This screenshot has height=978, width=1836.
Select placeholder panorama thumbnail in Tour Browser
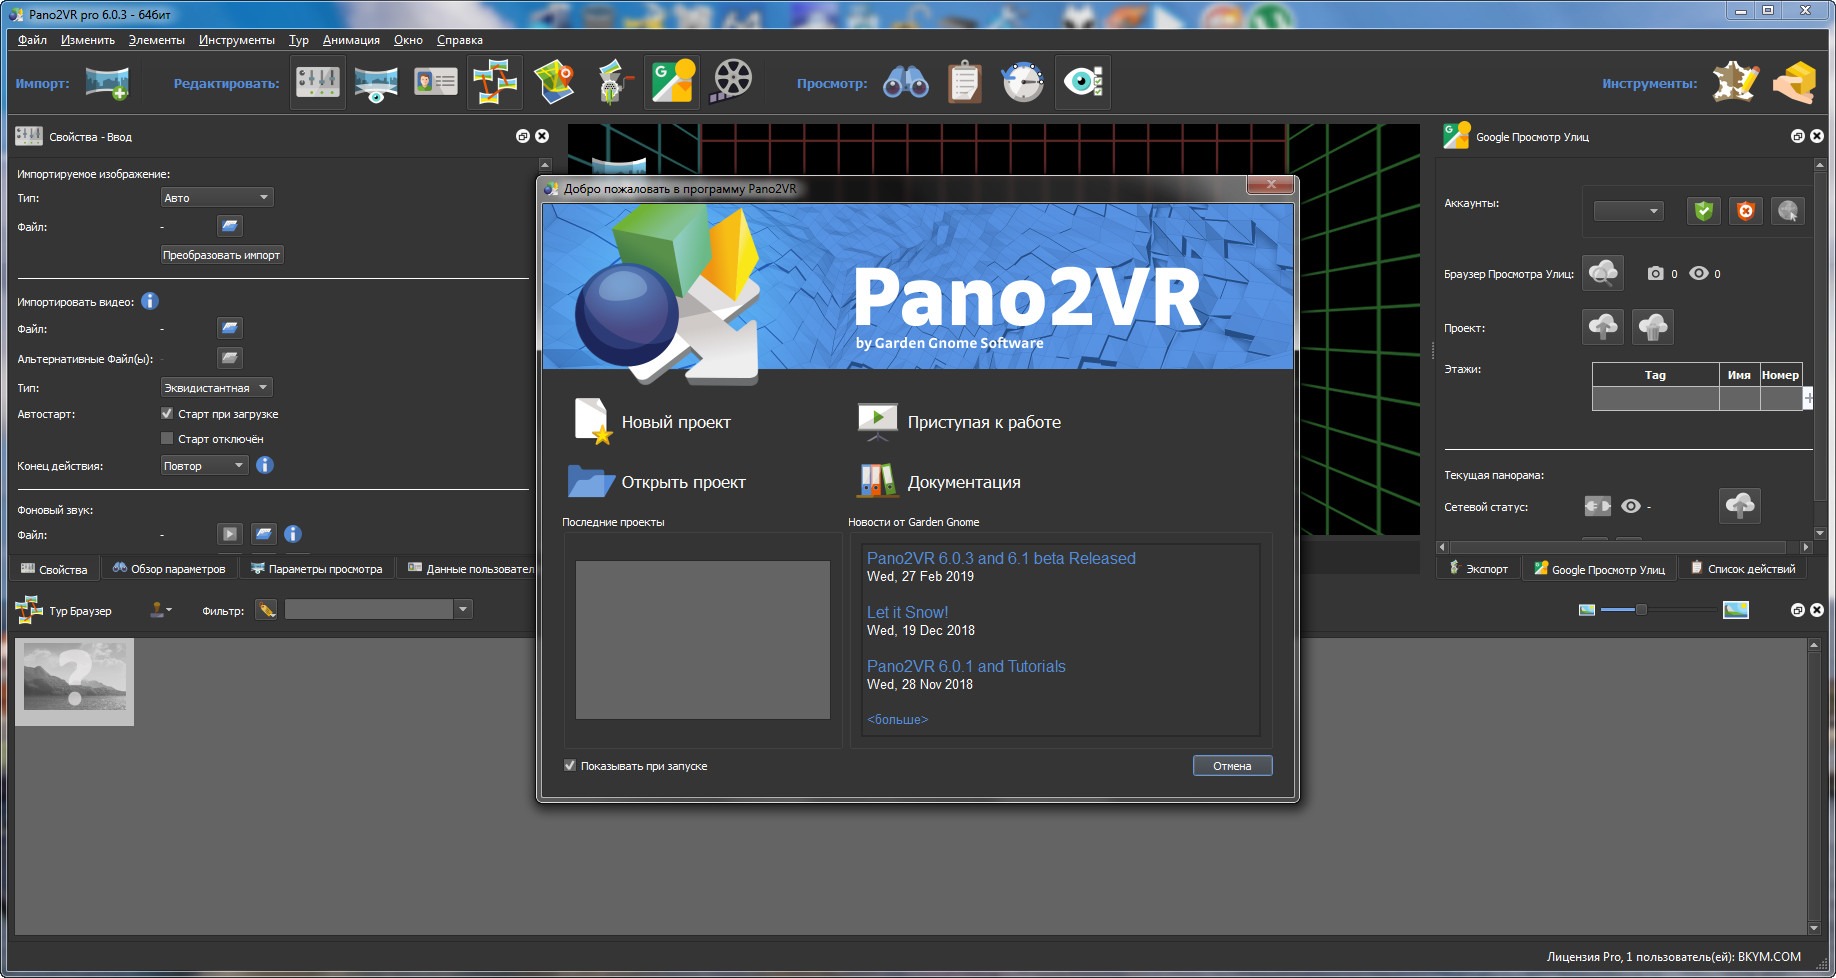coord(74,682)
